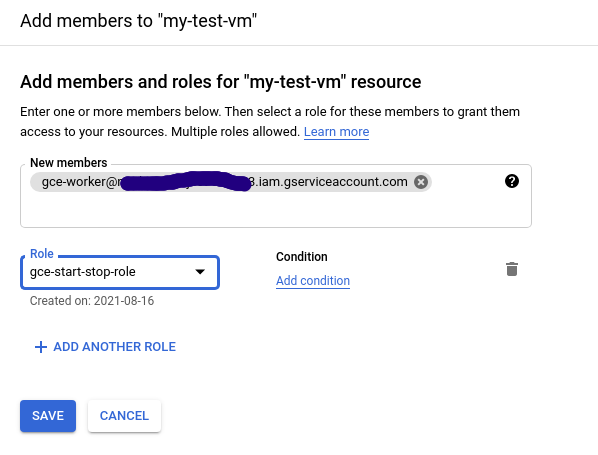Click the Condition column heading
This screenshot has width=598, height=455.
(x=302, y=257)
